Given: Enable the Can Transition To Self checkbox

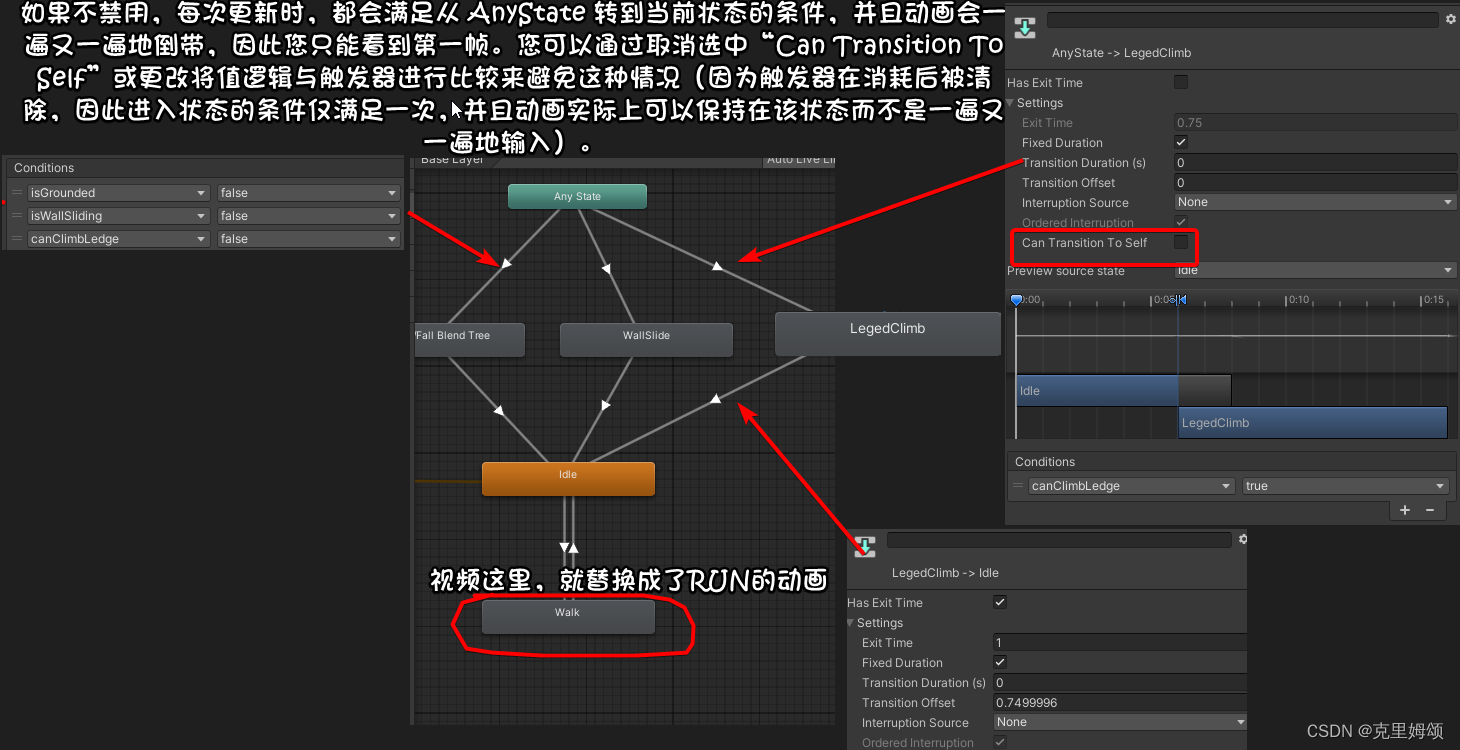Looking at the screenshot, I should tap(1181, 242).
